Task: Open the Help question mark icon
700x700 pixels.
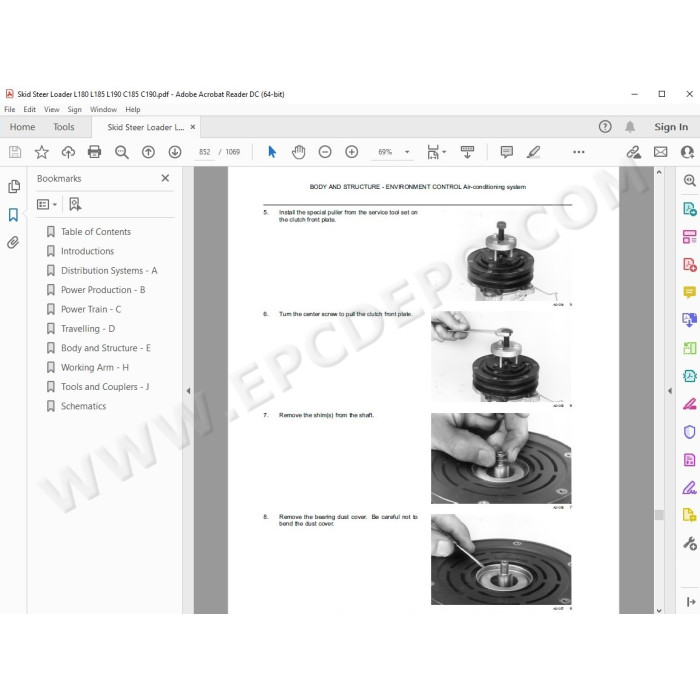Action: pos(605,127)
